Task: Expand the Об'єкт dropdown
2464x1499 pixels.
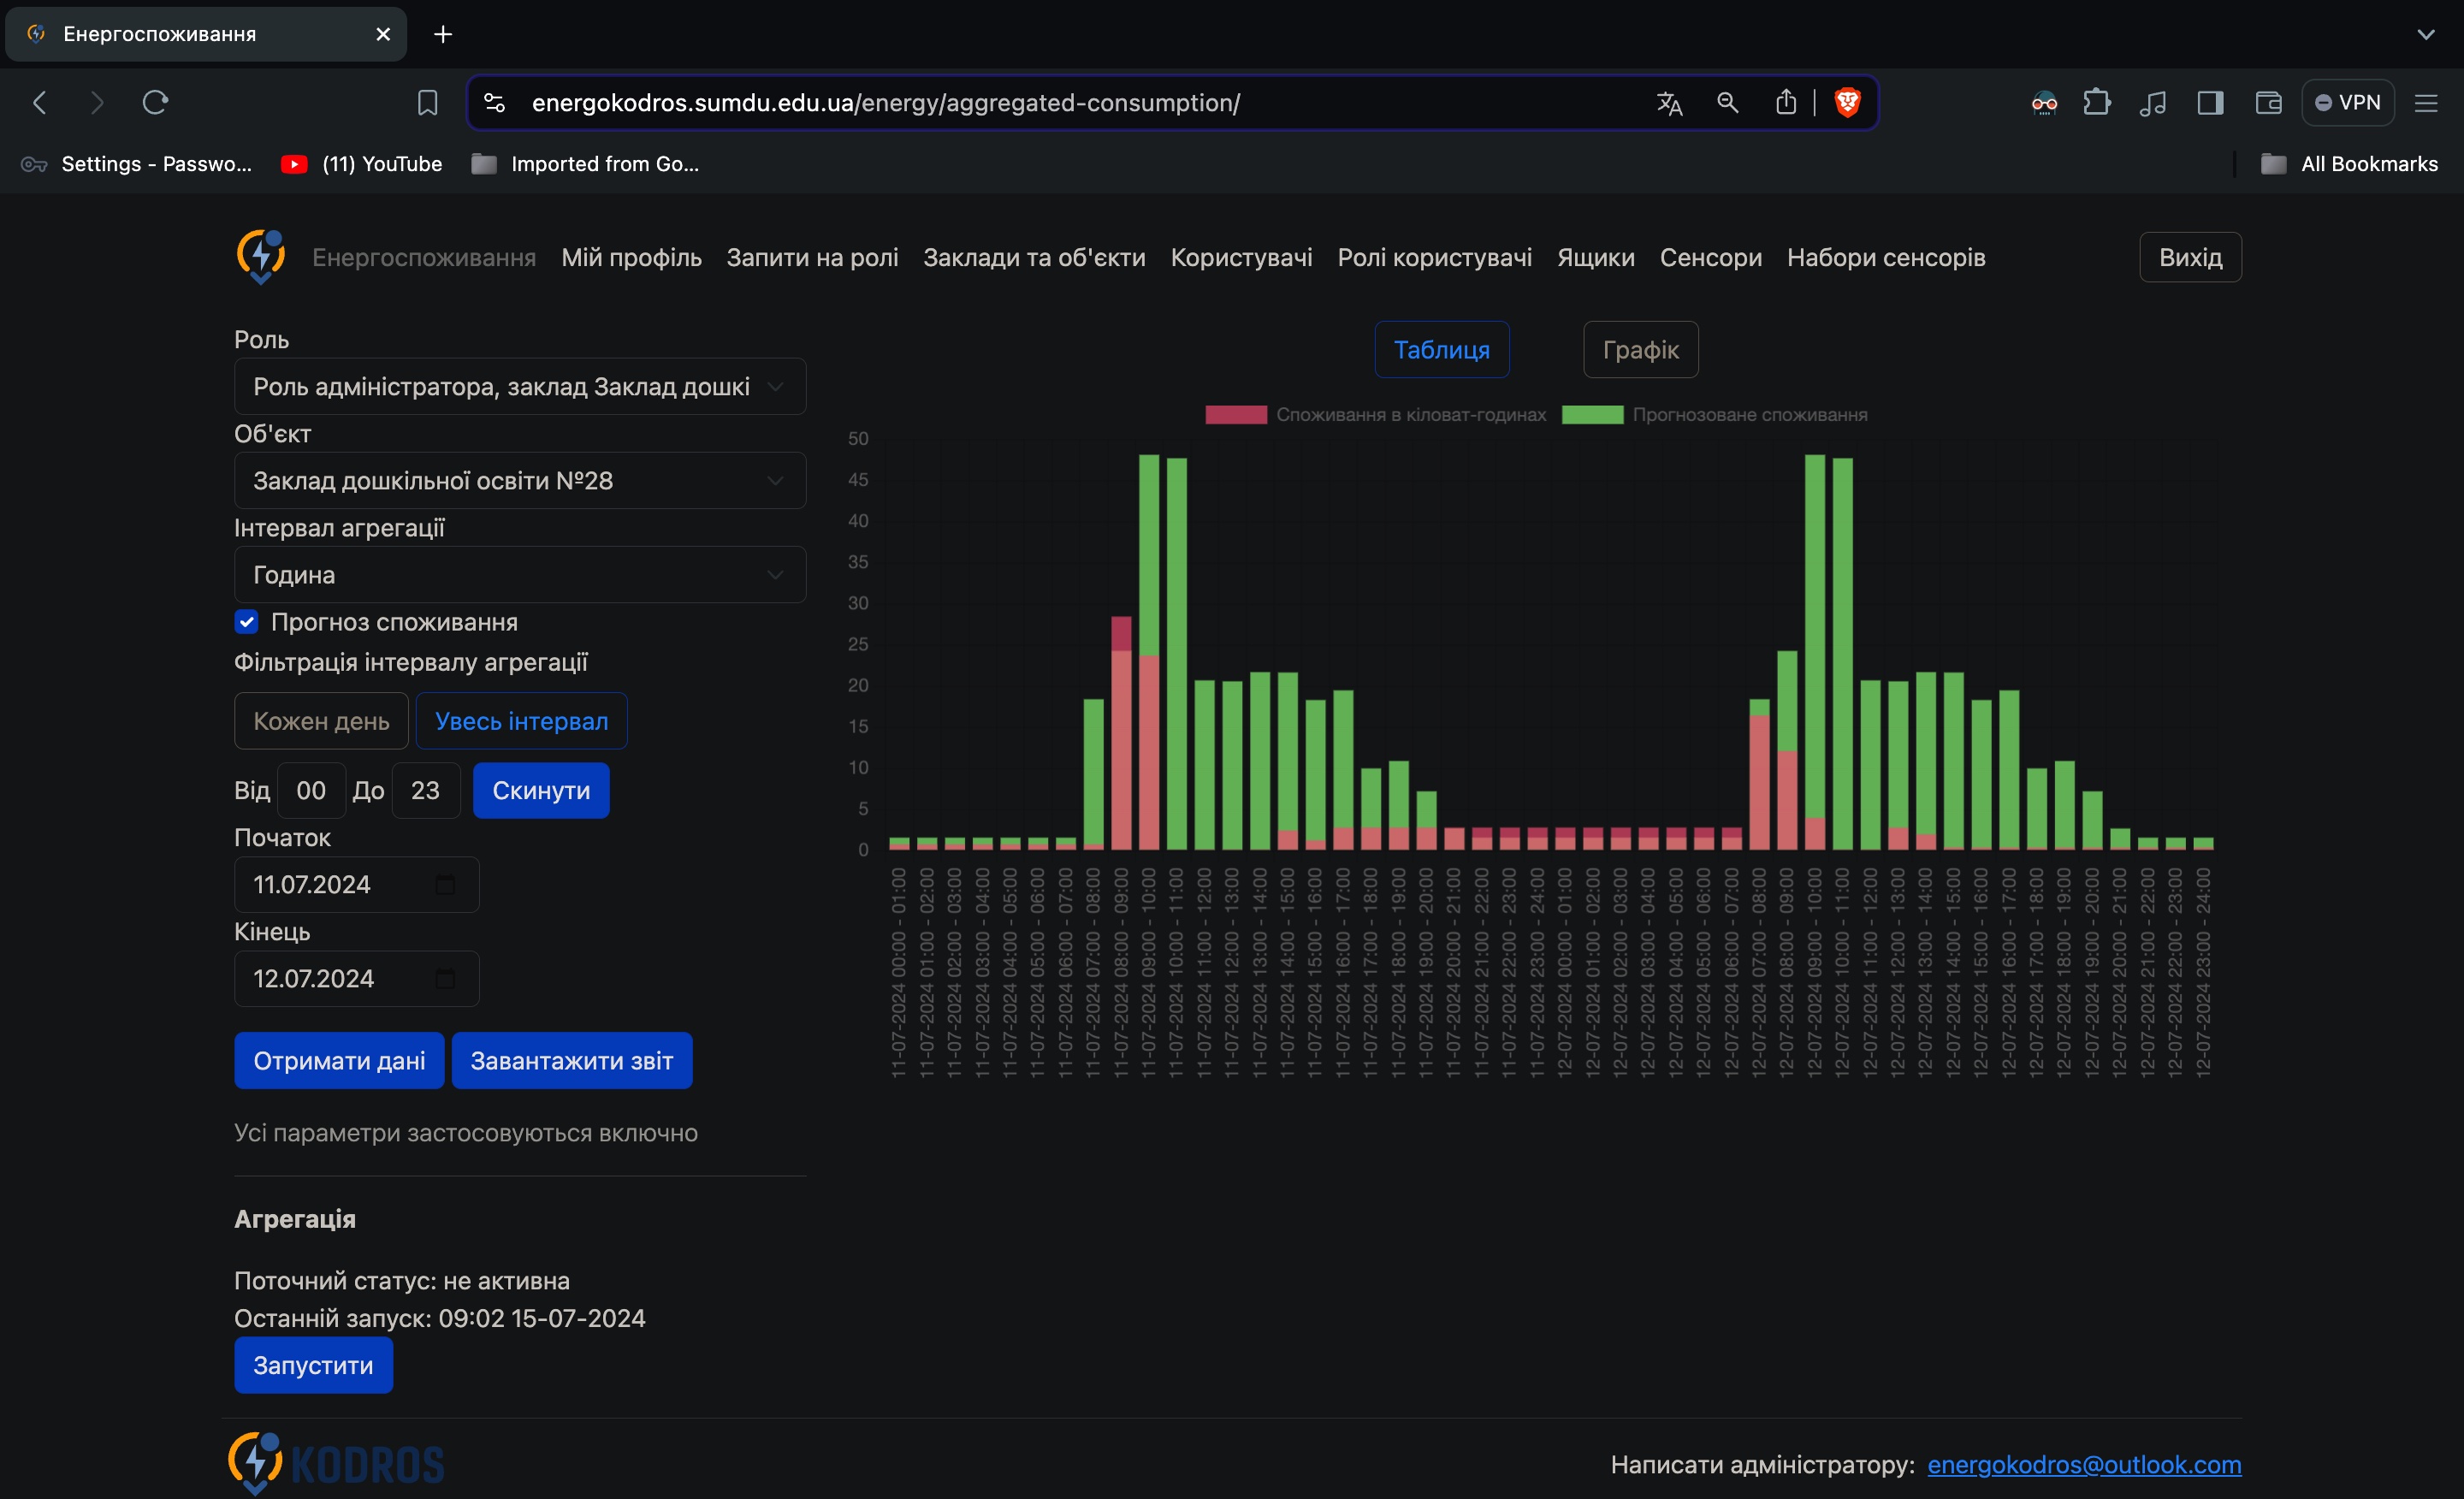Action: (x=520, y=480)
